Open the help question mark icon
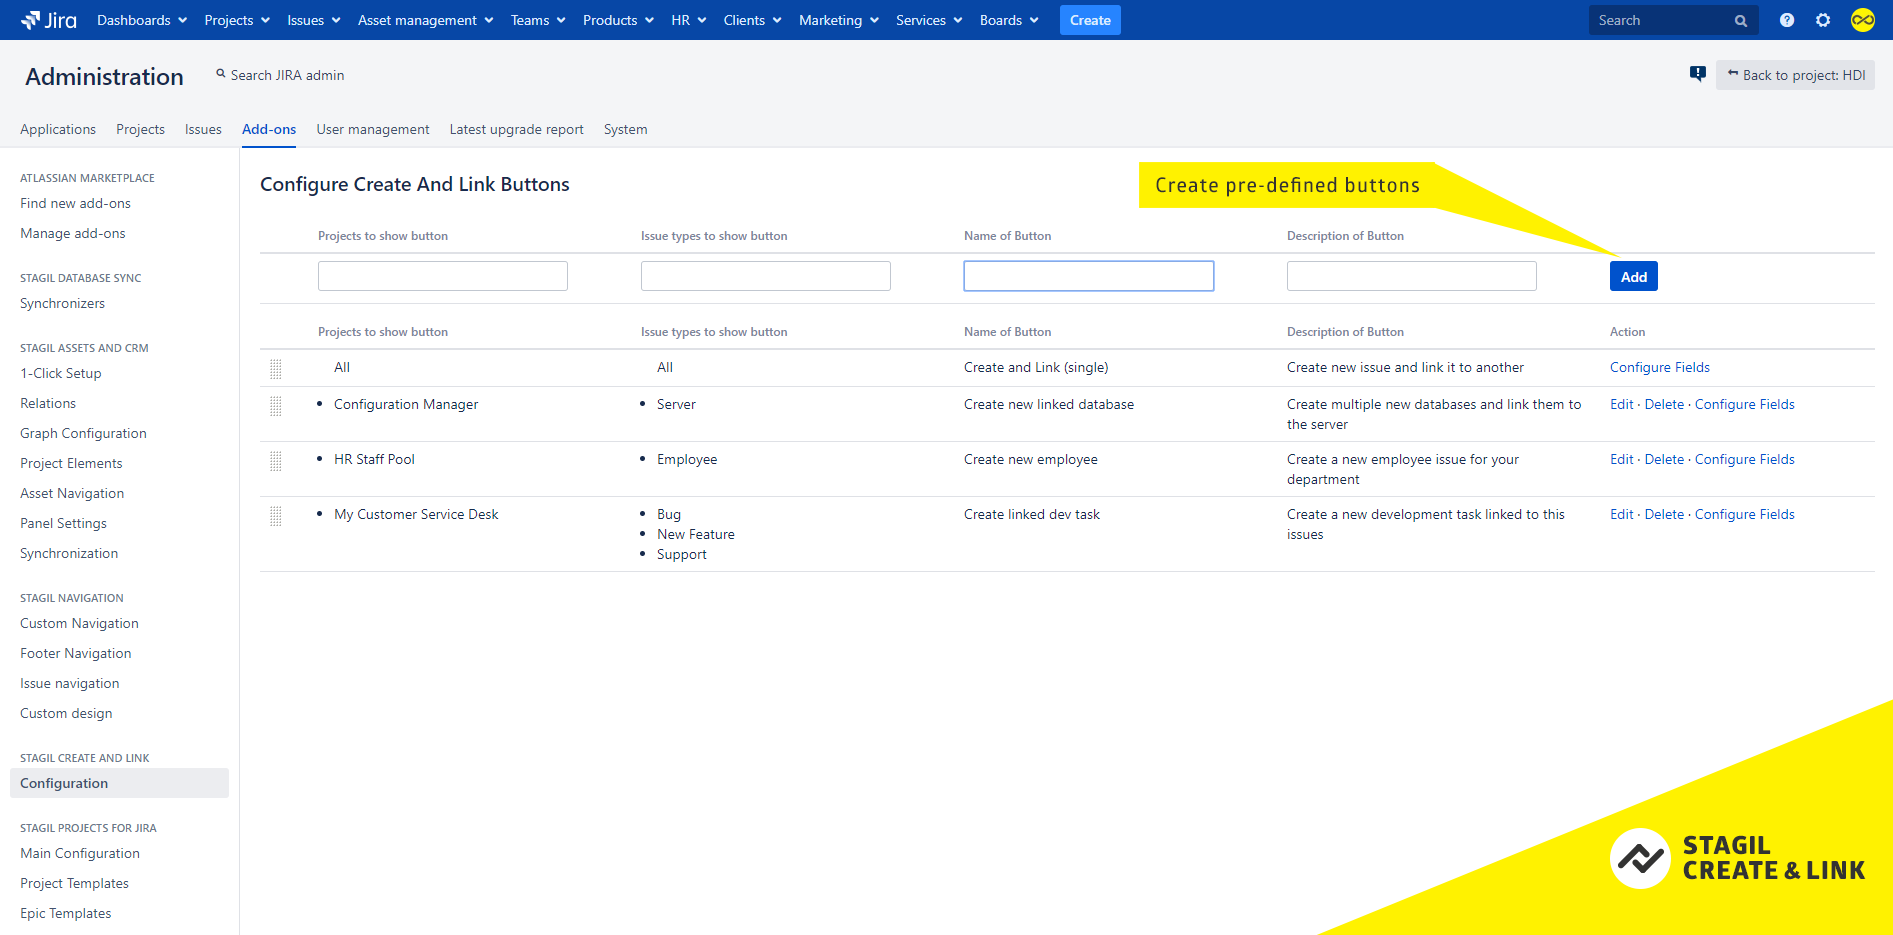Screen dimensions: 1893x935 pos(1787,20)
